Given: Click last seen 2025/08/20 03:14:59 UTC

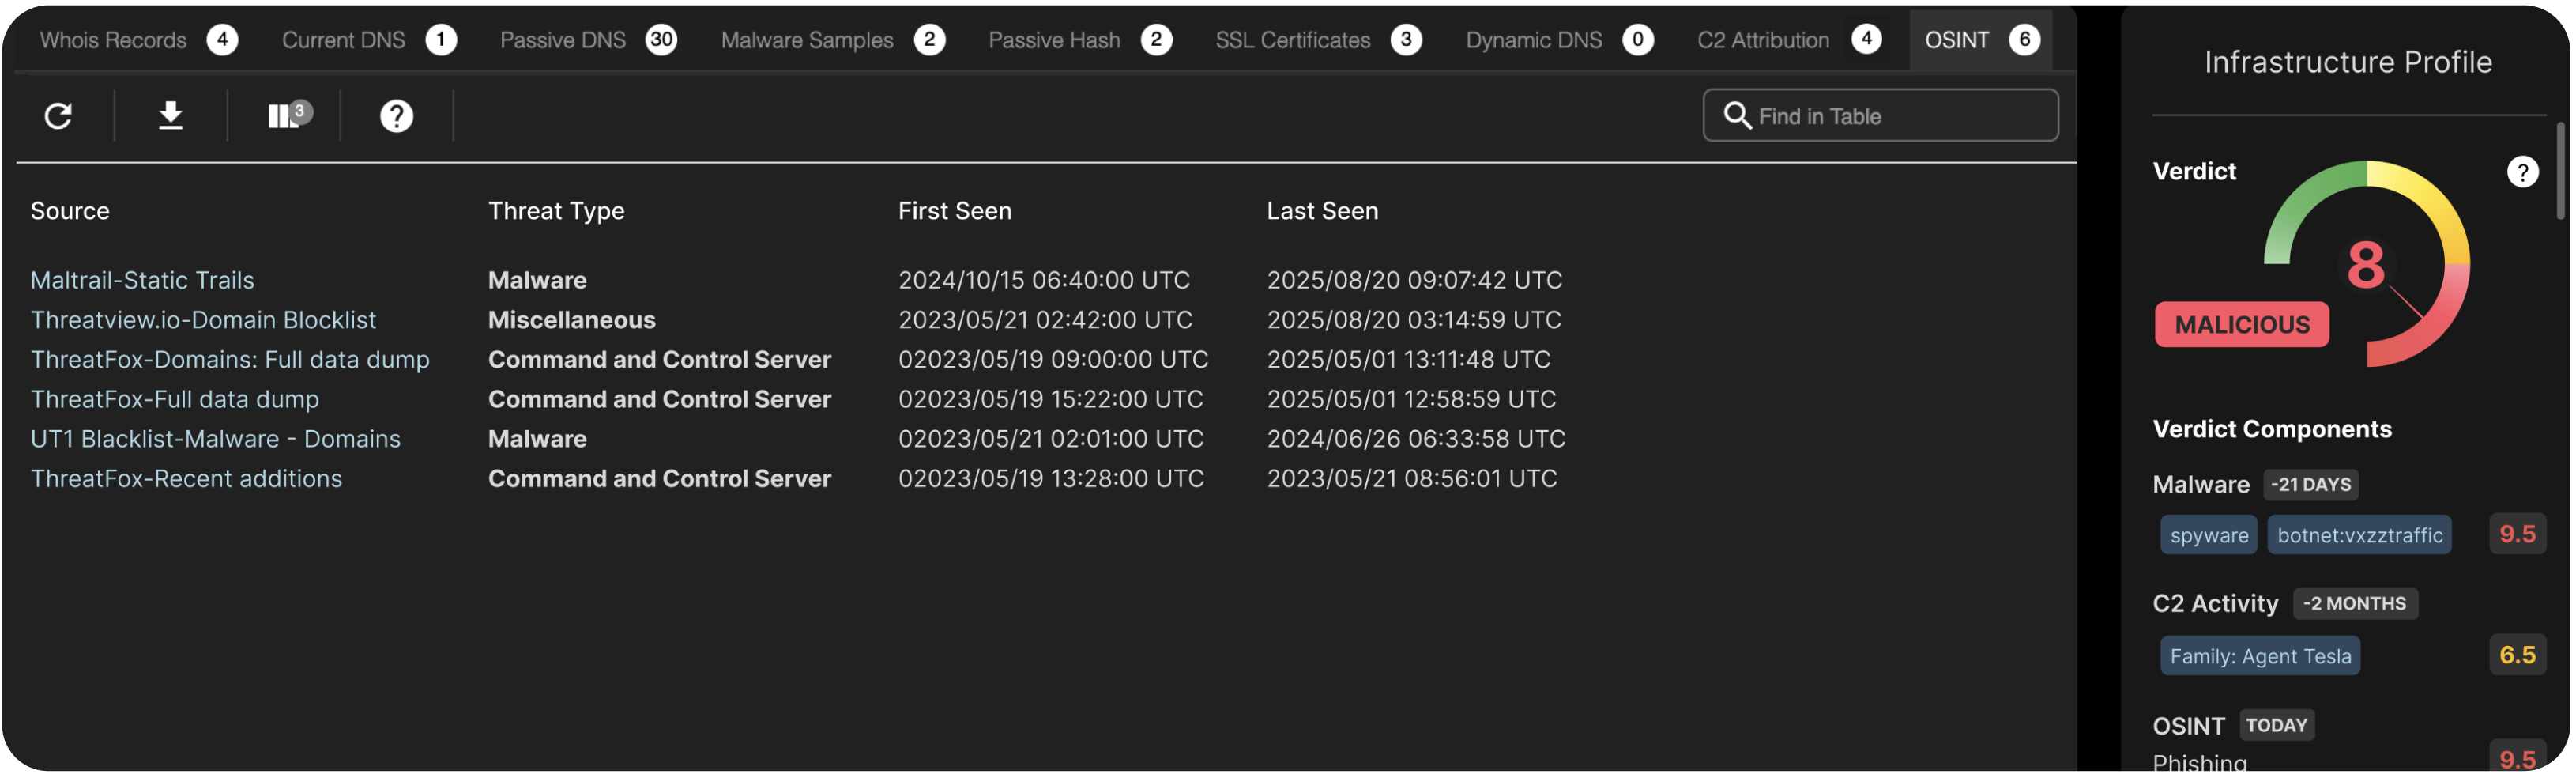Looking at the screenshot, I should pyautogui.click(x=1414, y=320).
